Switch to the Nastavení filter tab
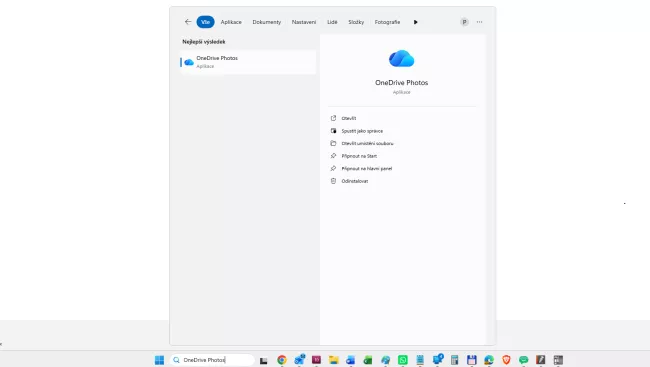Screen dimensions: 650x367 tap(303, 22)
